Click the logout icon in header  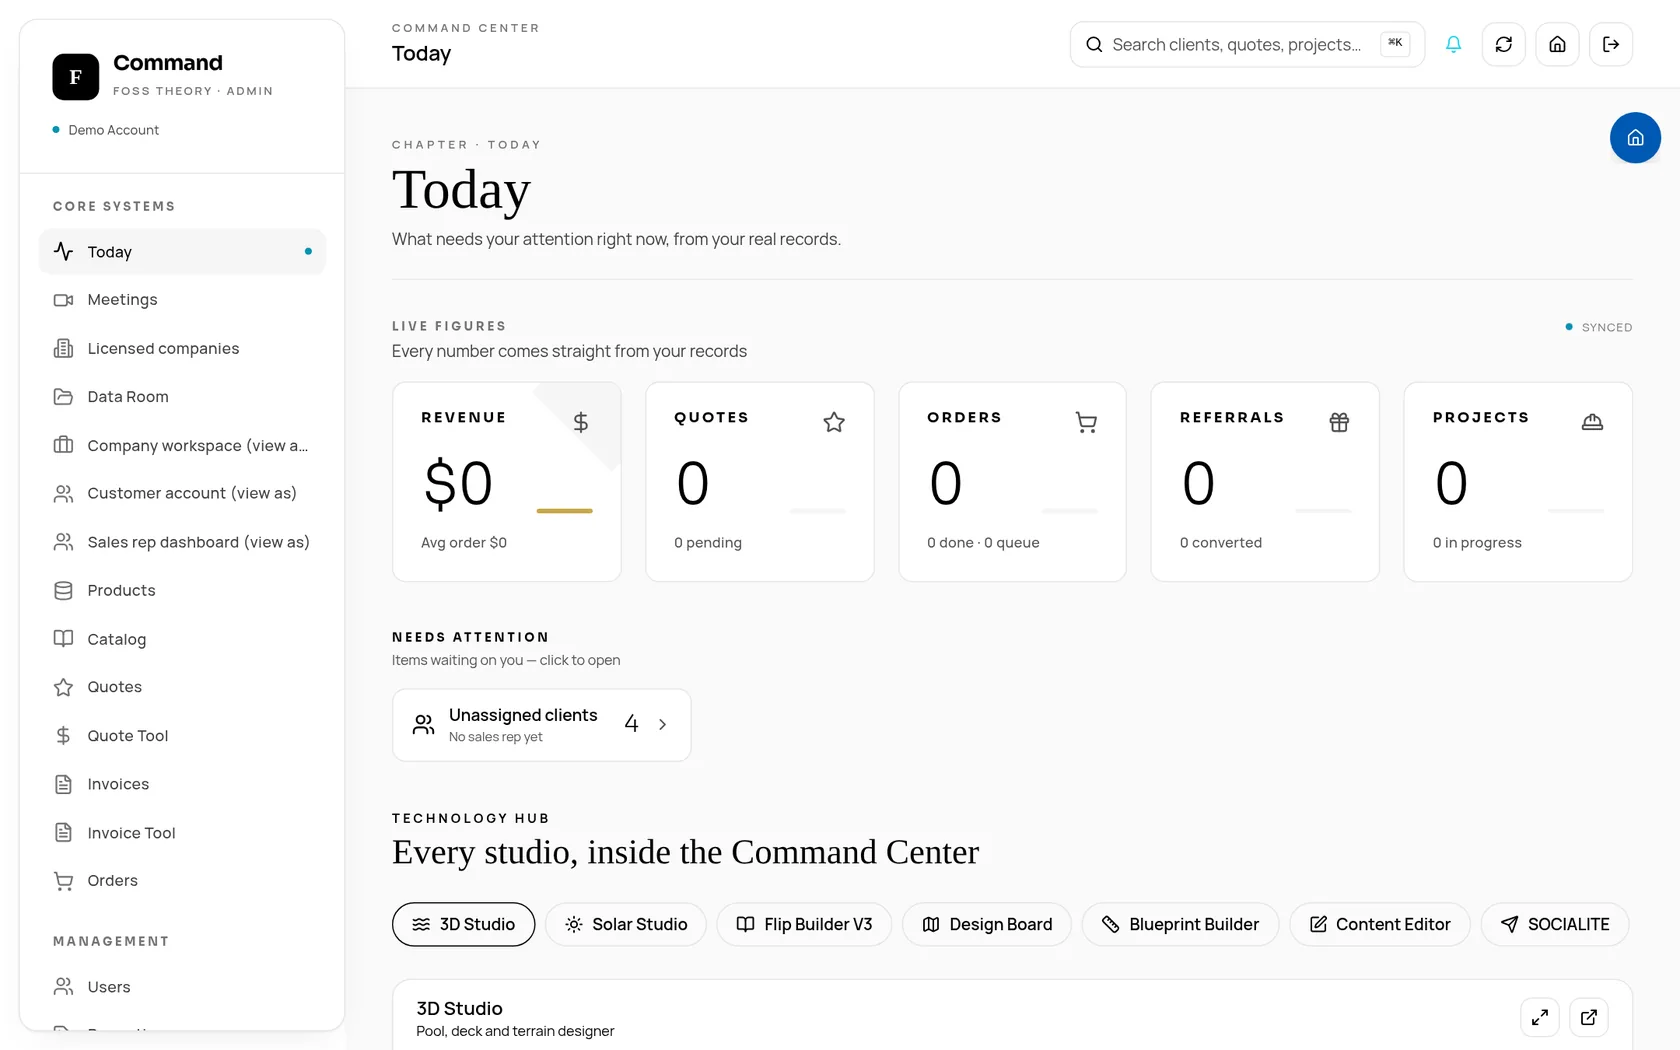1611,44
